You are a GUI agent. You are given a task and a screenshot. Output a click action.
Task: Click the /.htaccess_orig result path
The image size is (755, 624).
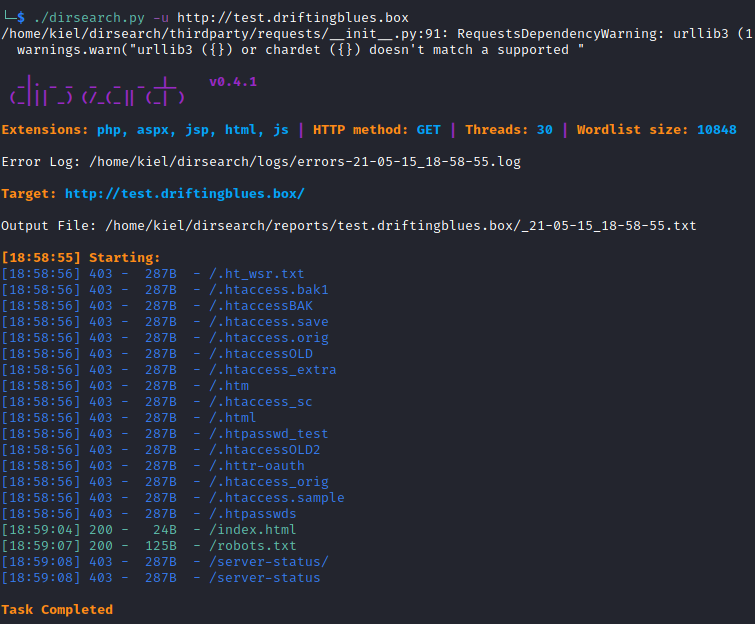click(269, 481)
